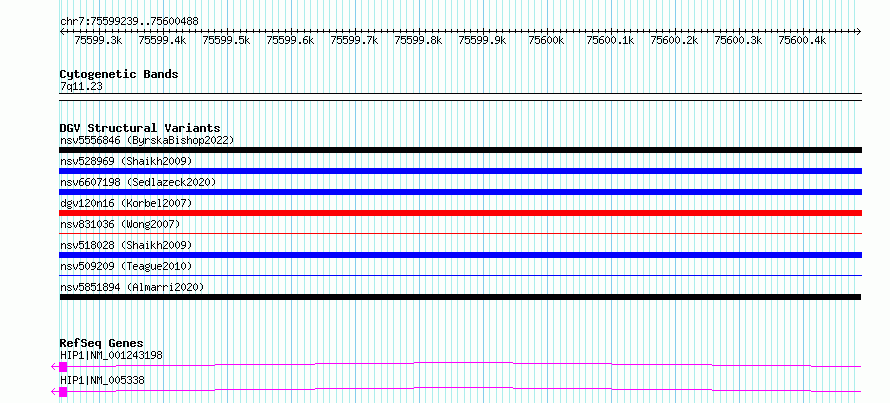
Task: Click the 75599.3k ruler tick label
Action: (x=98, y=40)
